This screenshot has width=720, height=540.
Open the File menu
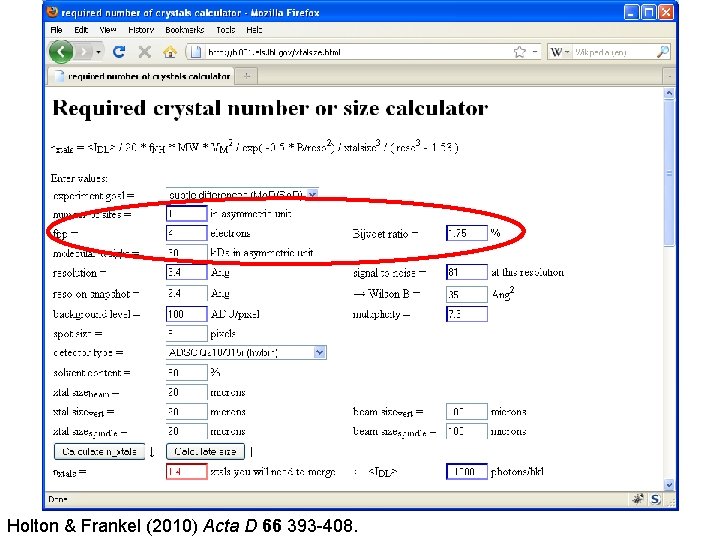coord(56,30)
